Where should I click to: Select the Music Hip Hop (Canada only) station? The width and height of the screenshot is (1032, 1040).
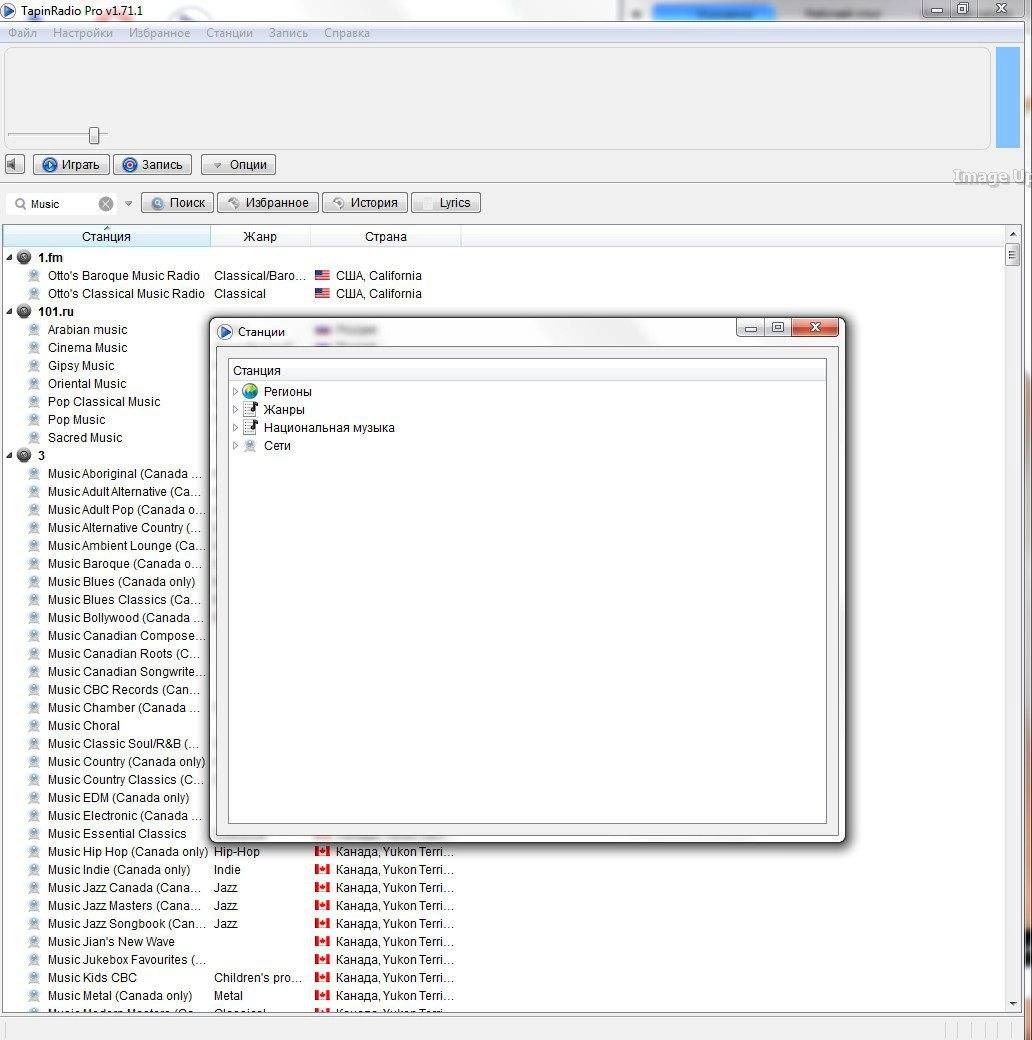128,852
